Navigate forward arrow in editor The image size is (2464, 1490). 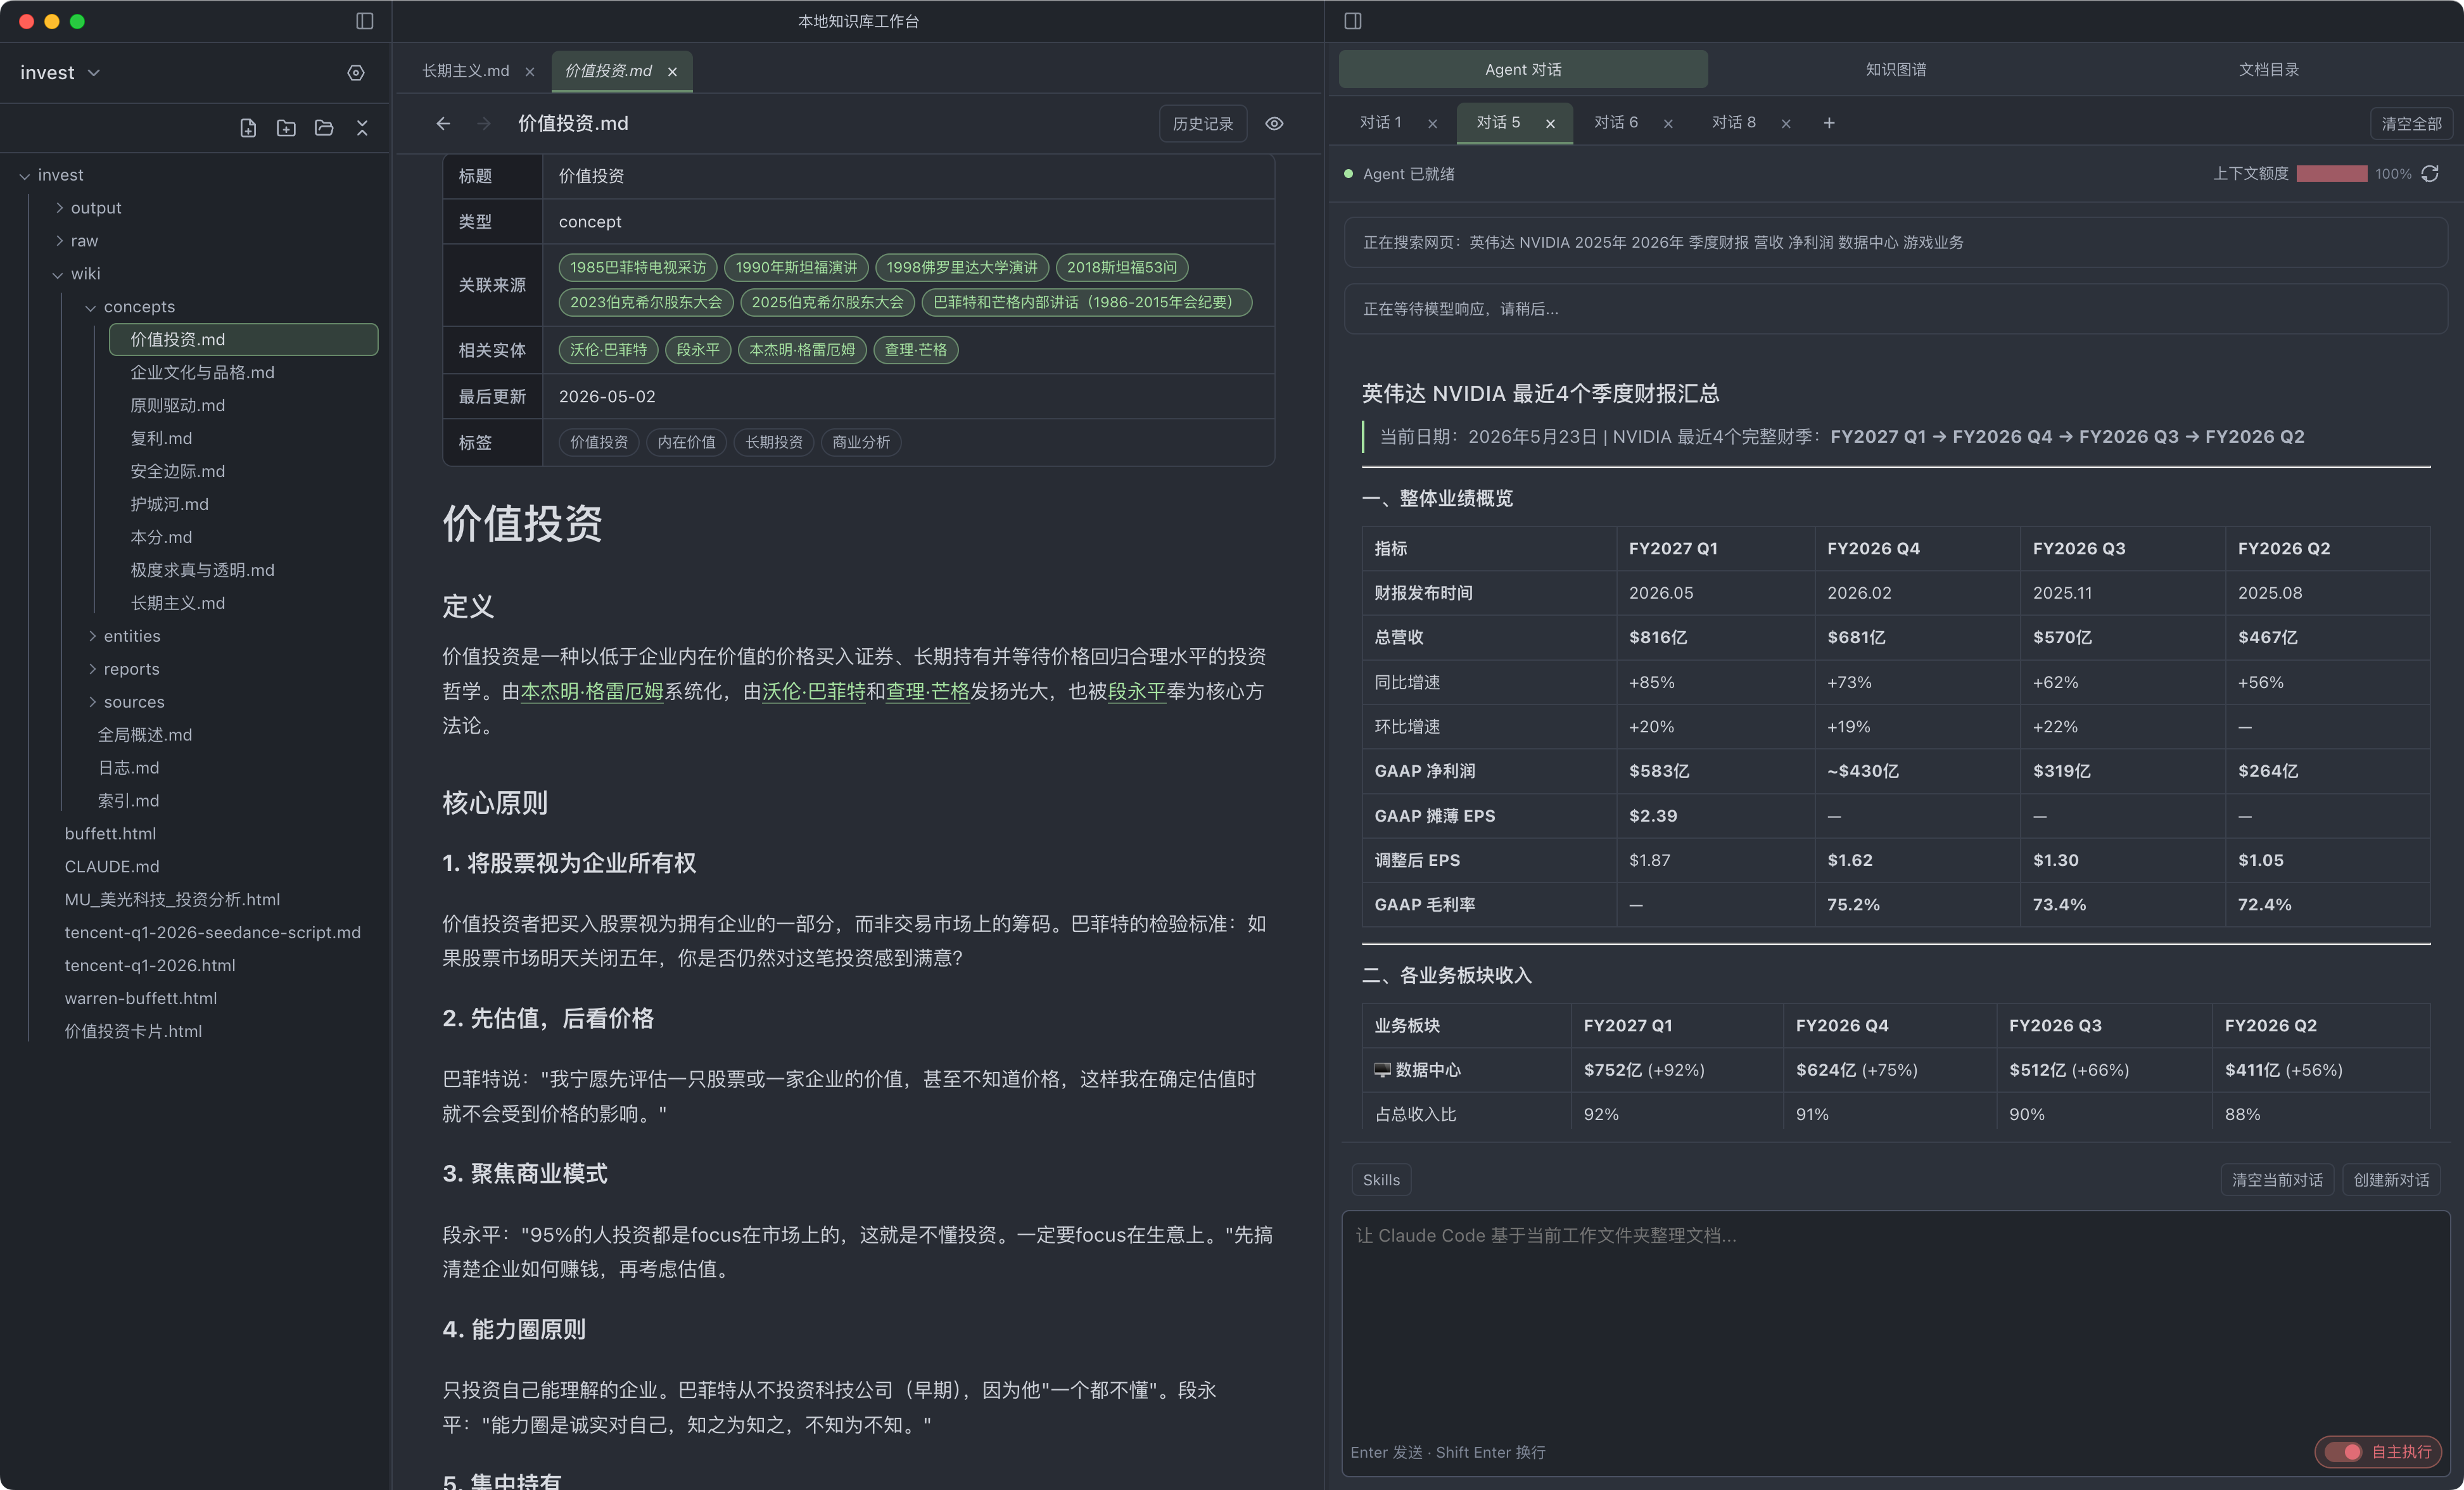click(483, 123)
